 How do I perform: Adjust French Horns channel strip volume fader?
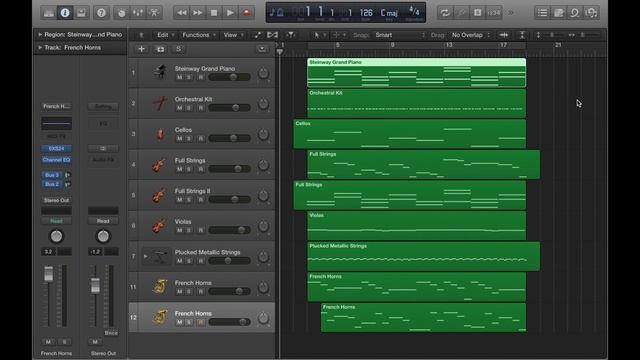point(49,274)
